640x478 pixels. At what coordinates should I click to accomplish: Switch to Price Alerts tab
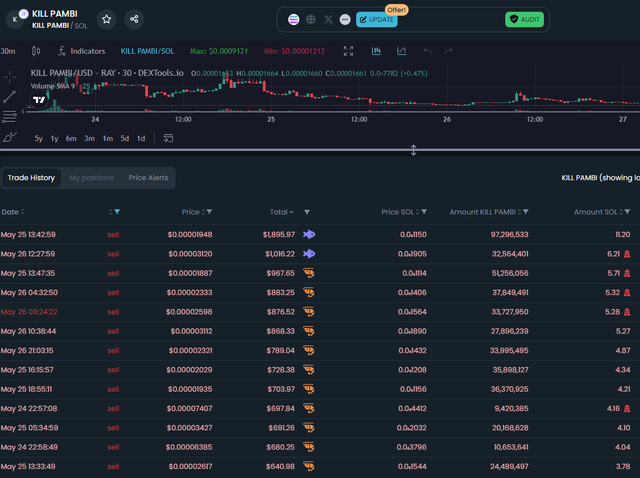point(148,178)
